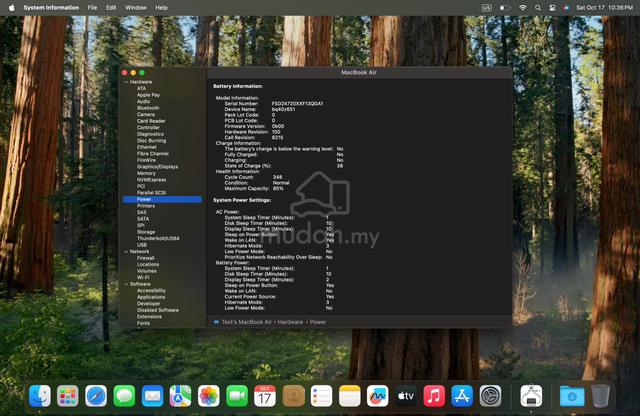Open the Apple menu
Screen dimensions: 640x416
pyautogui.click(x=11, y=7)
